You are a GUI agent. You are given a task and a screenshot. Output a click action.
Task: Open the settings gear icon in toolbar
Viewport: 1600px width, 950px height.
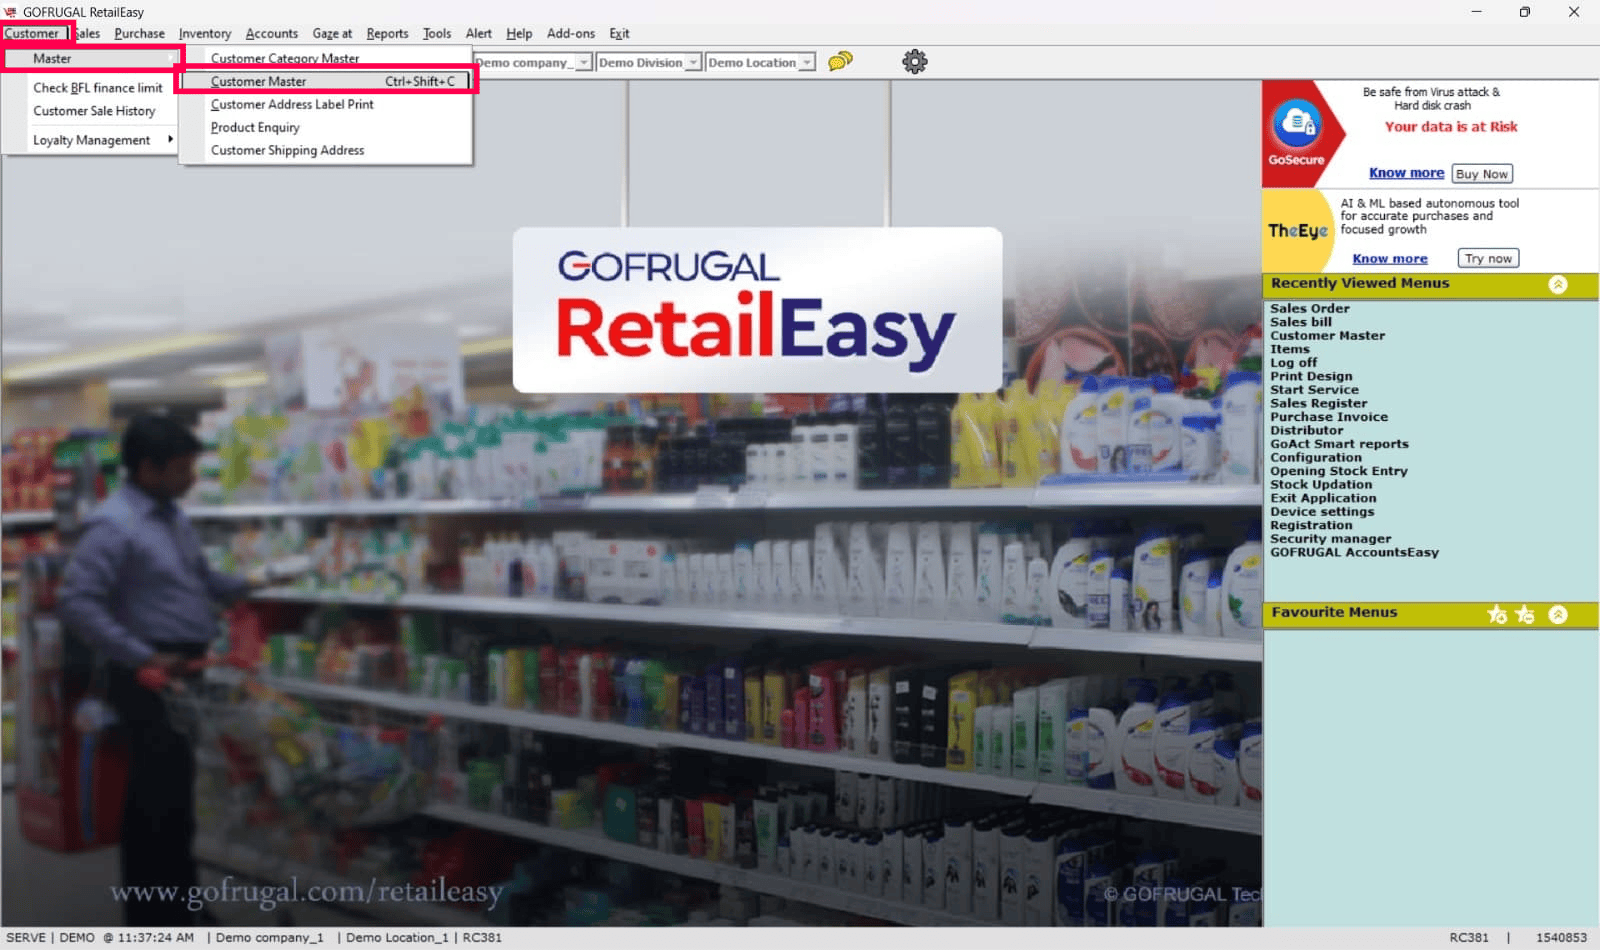coord(914,62)
